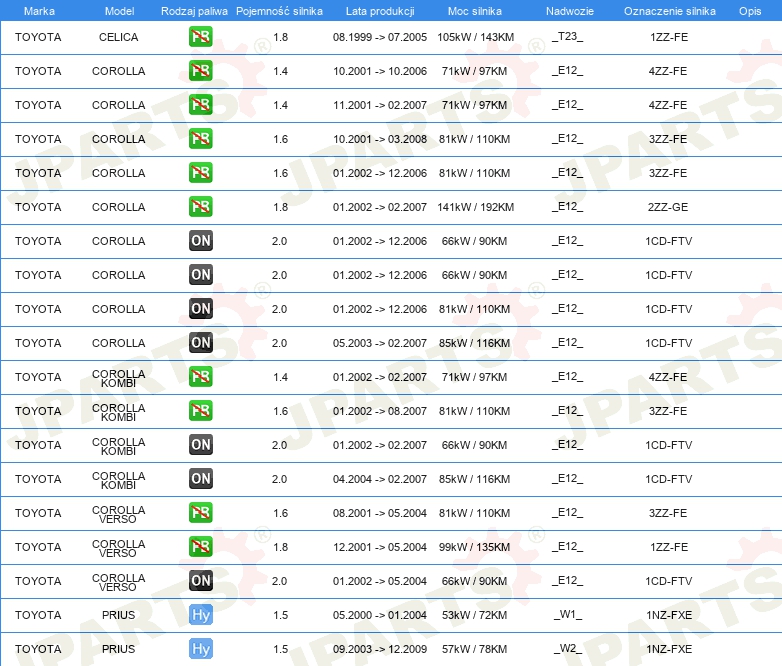Click the petrol icon in the Corolla Kombi 1.4 row
Image resolution: width=782 pixels, height=666 pixels.
200,377
